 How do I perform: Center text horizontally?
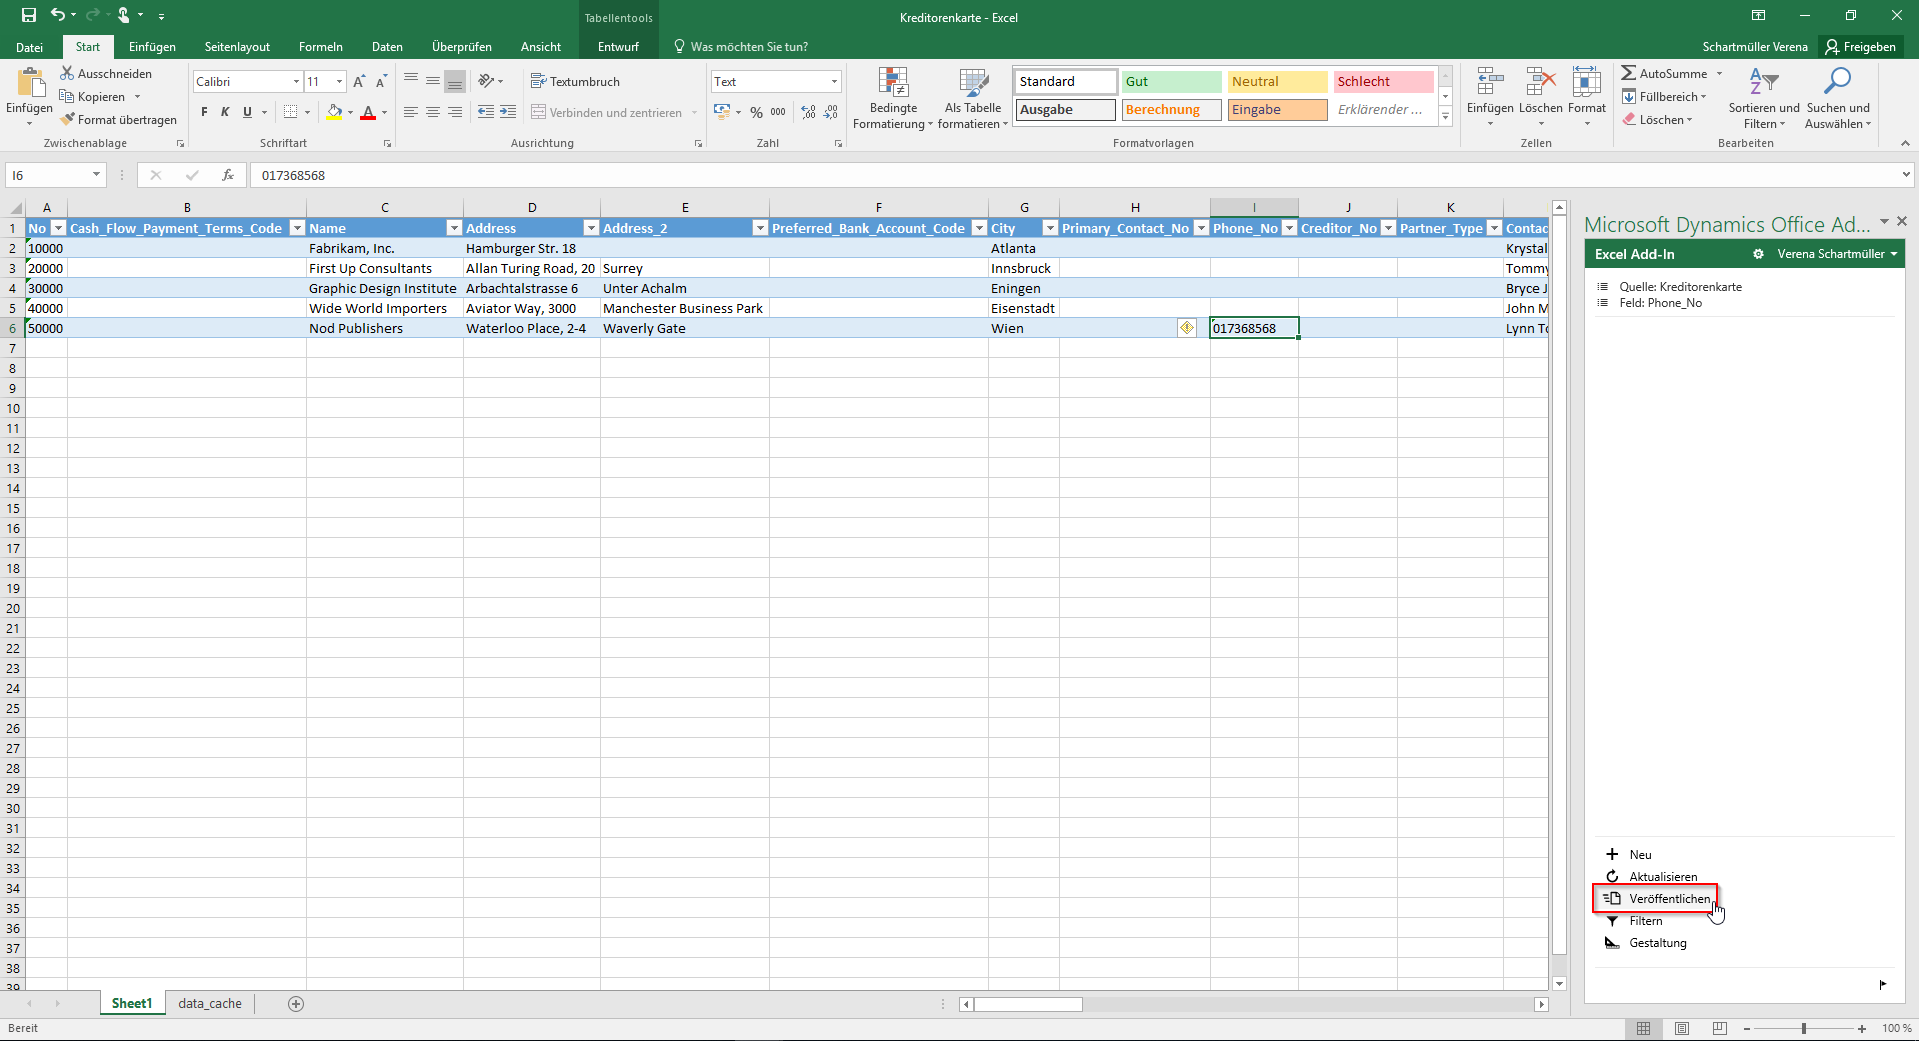(x=432, y=112)
